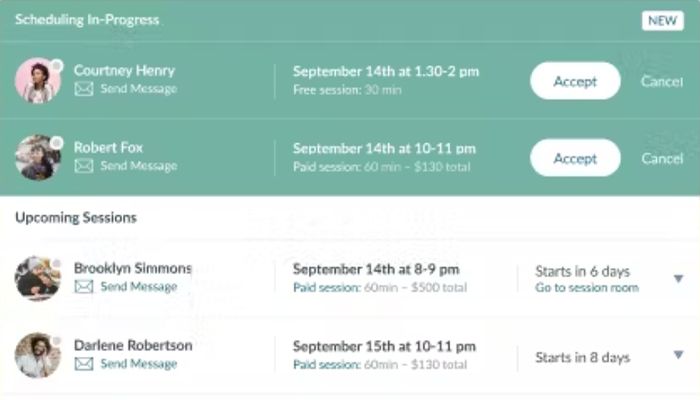Accept Robert Fox's session request
This screenshot has width=700, height=400.
(575, 158)
